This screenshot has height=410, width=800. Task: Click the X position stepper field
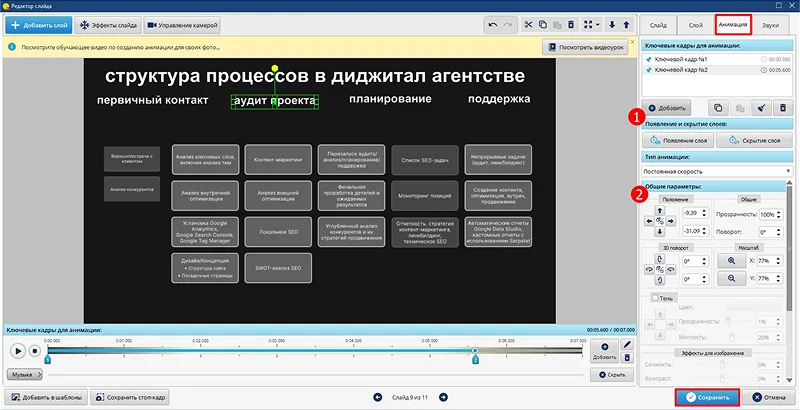point(695,213)
